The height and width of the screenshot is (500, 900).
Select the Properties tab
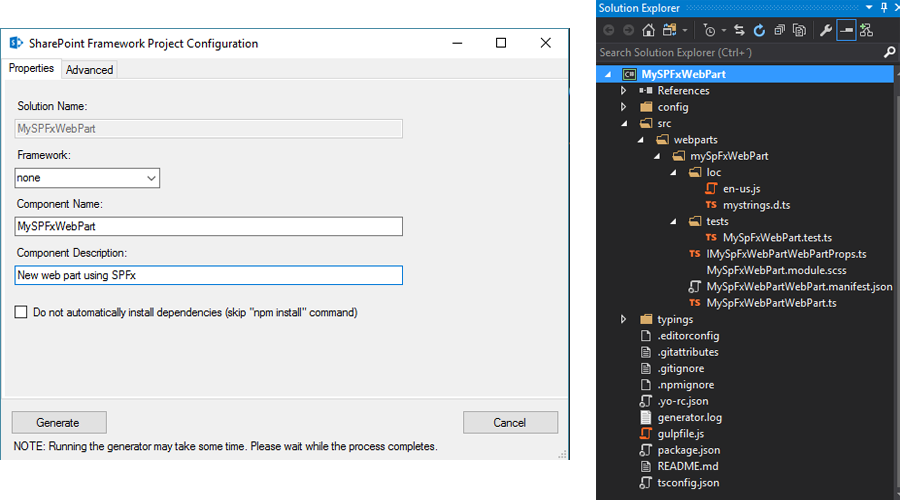[x=31, y=68]
